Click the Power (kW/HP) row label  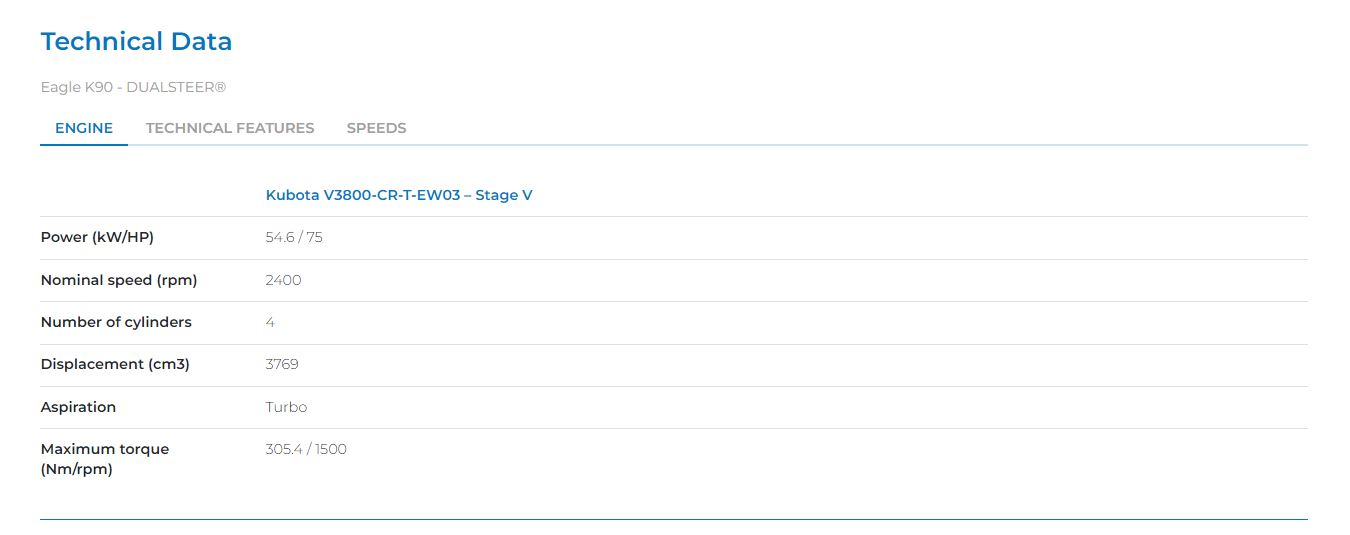(x=97, y=238)
